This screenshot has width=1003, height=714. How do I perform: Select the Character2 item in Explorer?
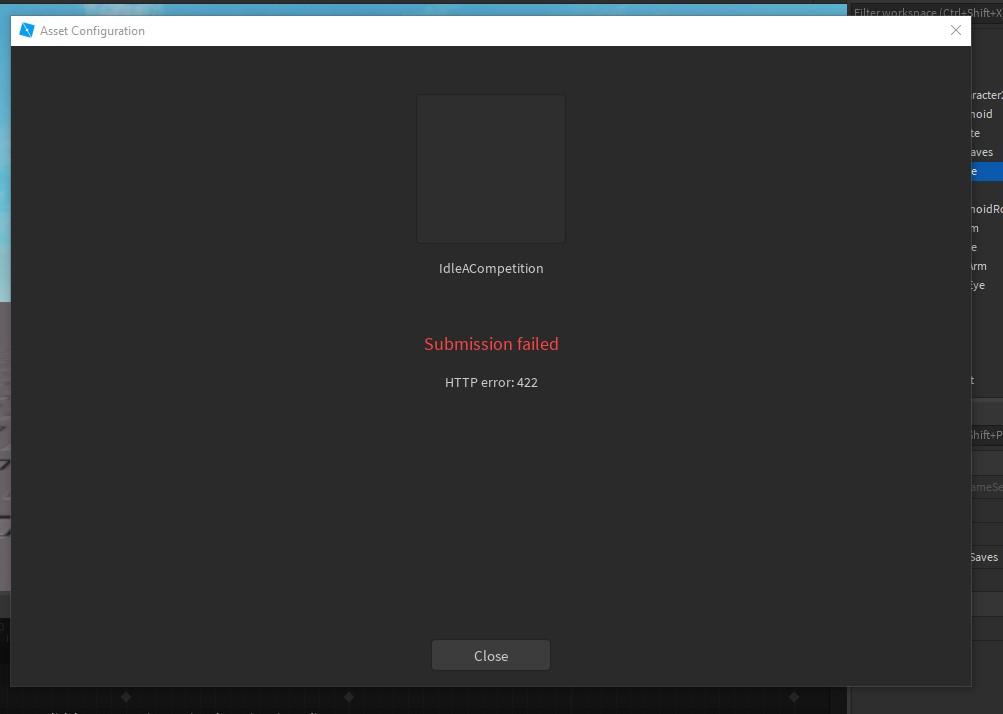click(986, 95)
